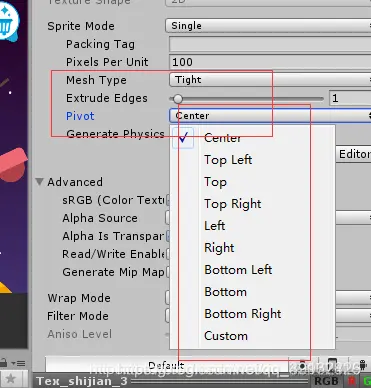Click the Pivot dropdown box showing Center
The width and height of the screenshot is (371, 388).
tap(270, 116)
